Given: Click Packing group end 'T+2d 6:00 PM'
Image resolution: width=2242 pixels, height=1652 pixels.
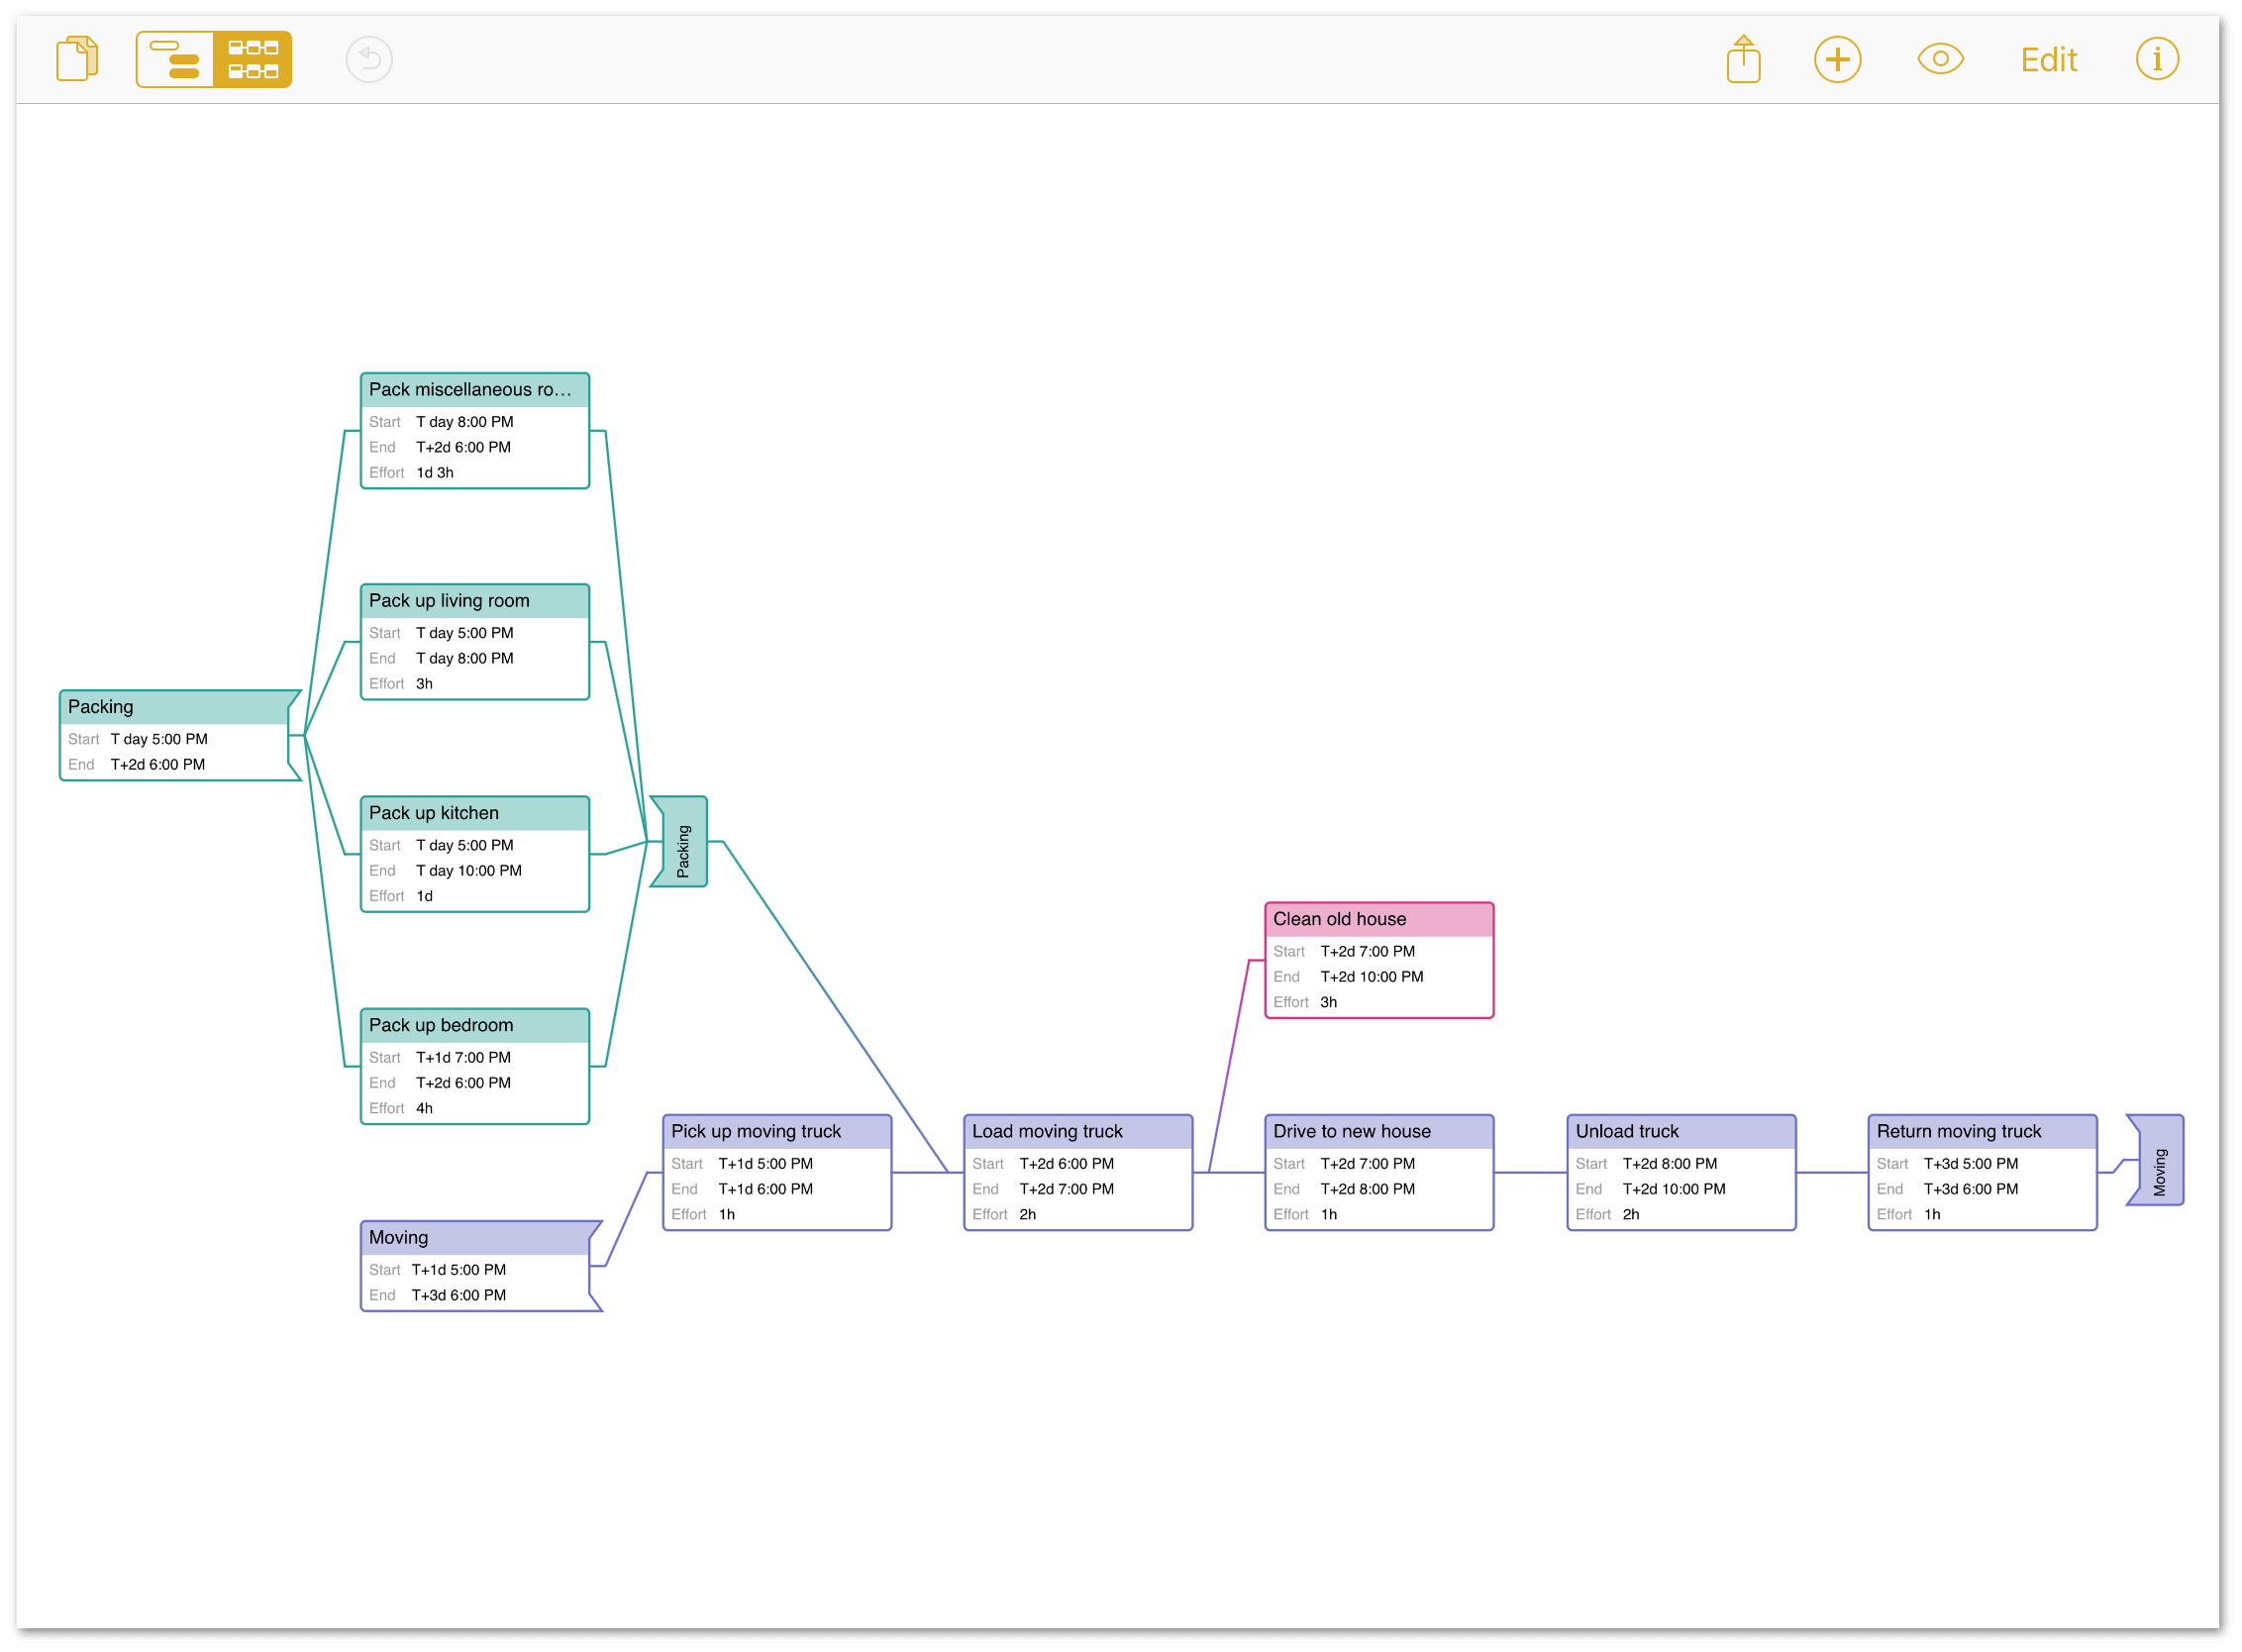Looking at the screenshot, I should tap(158, 764).
